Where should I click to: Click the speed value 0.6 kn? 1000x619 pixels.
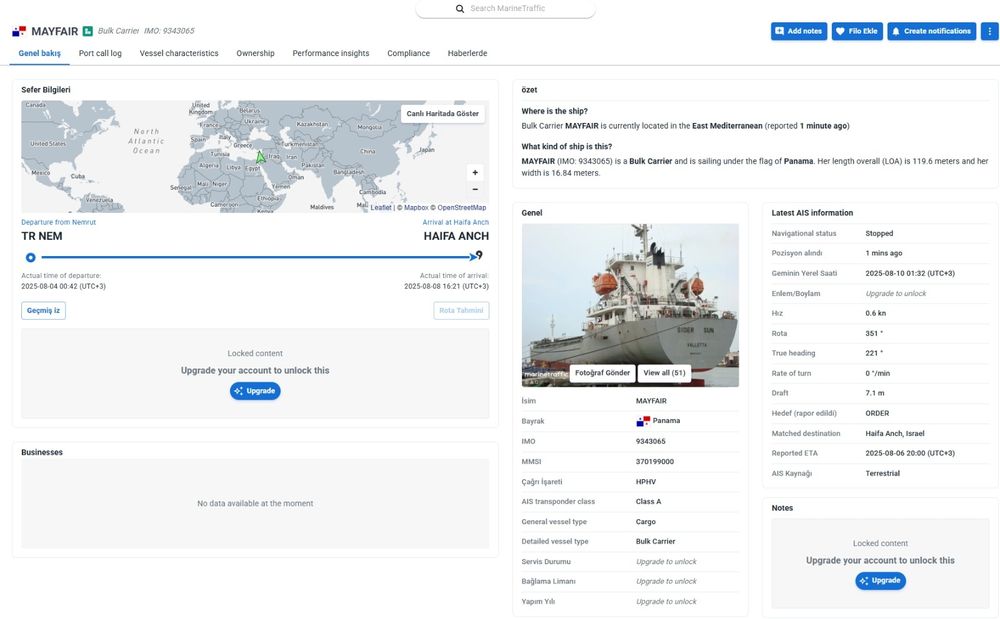pos(876,314)
